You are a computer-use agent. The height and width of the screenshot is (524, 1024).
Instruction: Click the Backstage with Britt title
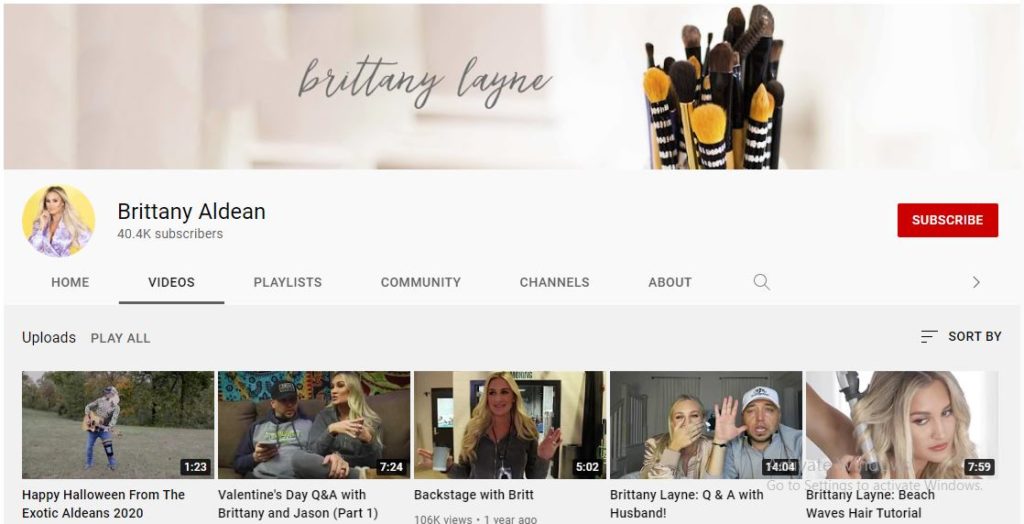[x=473, y=495]
